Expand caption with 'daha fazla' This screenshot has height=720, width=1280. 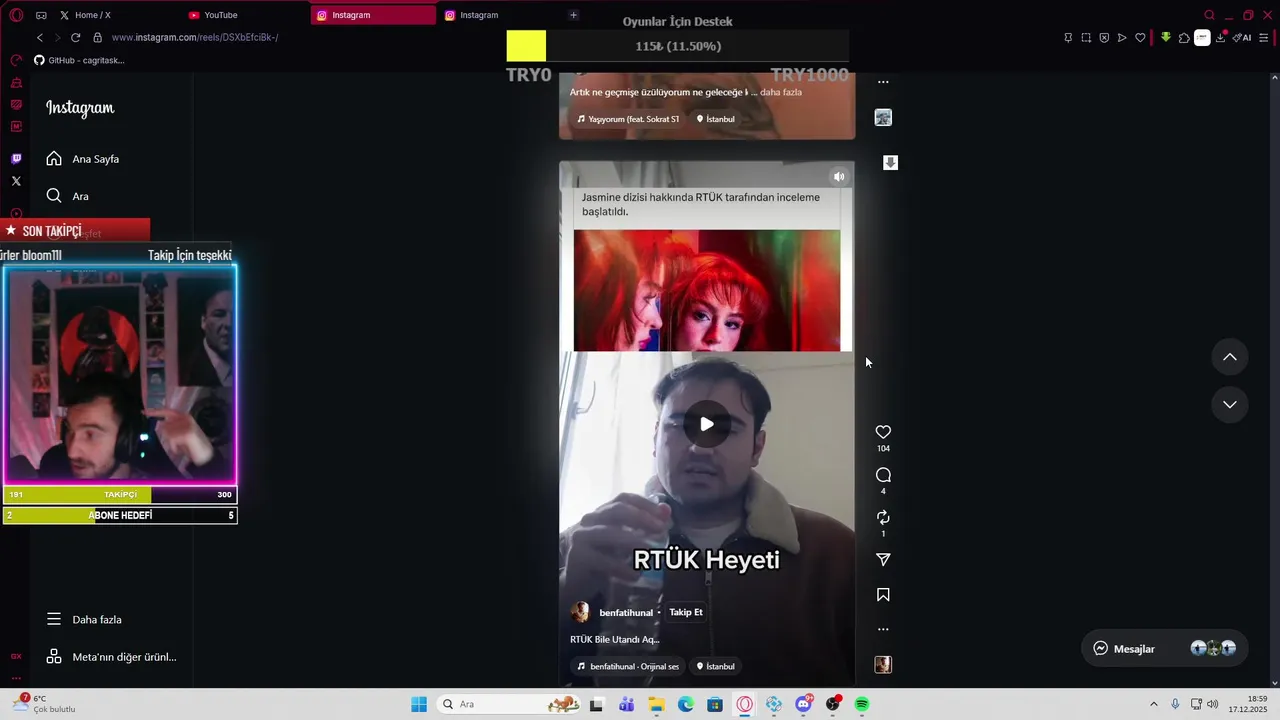click(x=781, y=92)
